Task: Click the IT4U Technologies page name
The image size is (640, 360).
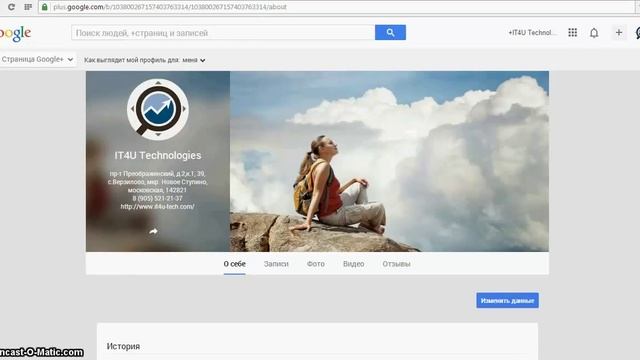Action: coord(158,156)
